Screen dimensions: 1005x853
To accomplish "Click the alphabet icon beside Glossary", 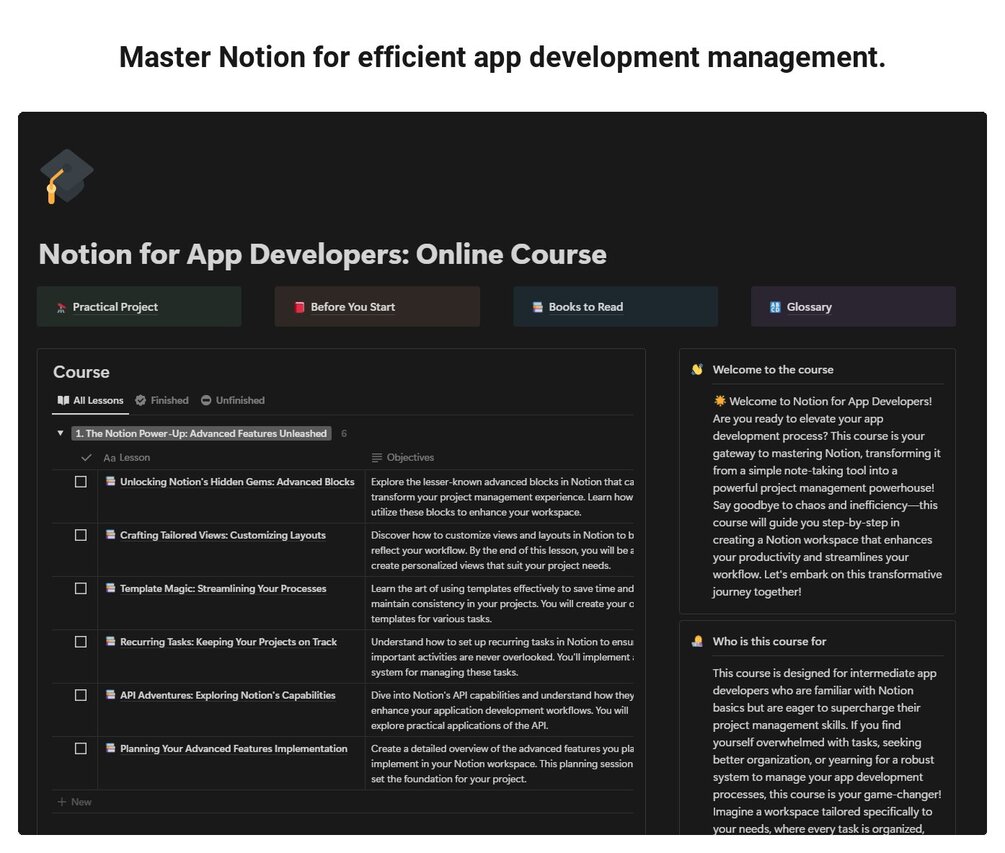I will (775, 307).
